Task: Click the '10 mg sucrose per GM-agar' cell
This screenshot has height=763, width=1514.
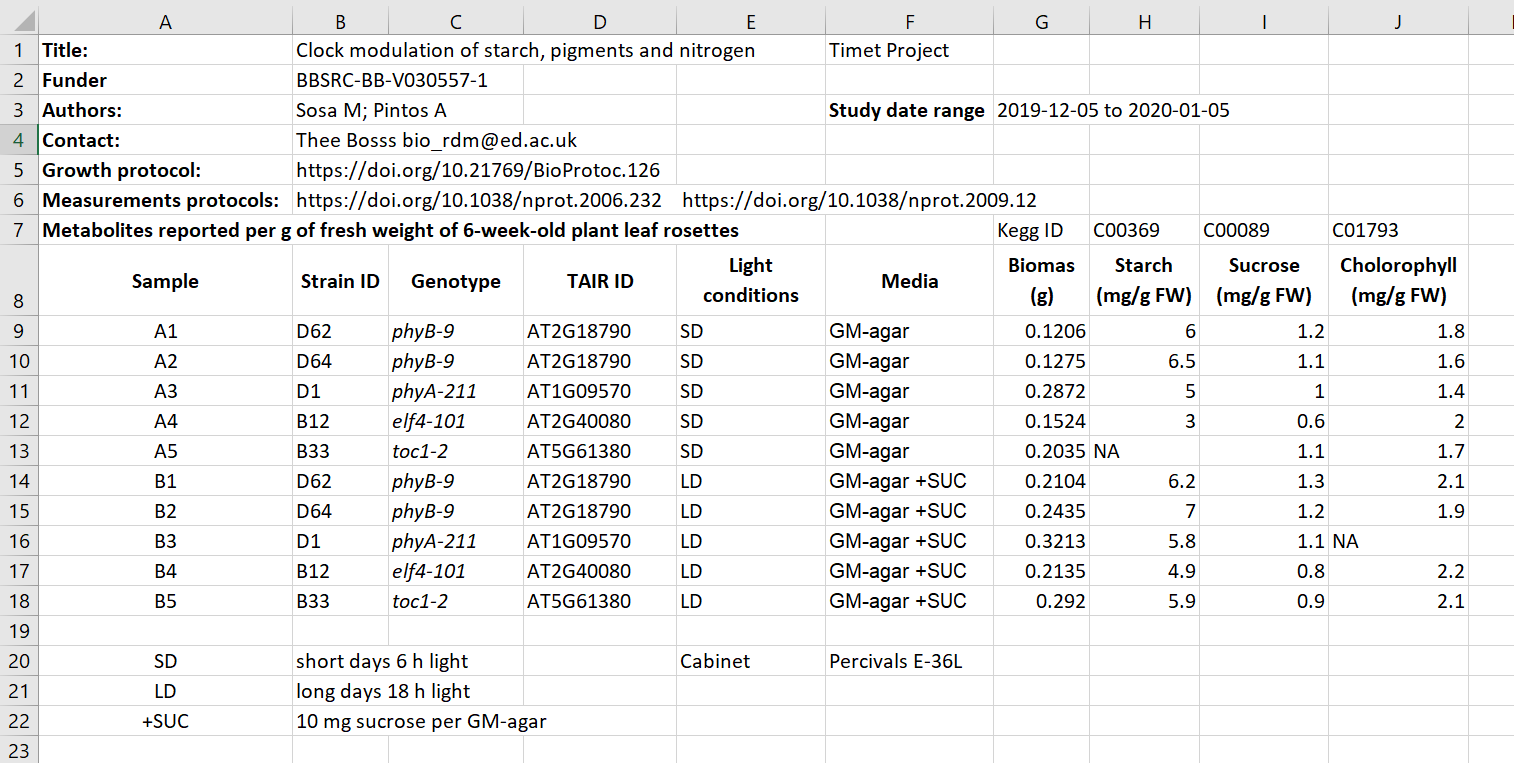Action: pyautogui.click(x=421, y=721)
